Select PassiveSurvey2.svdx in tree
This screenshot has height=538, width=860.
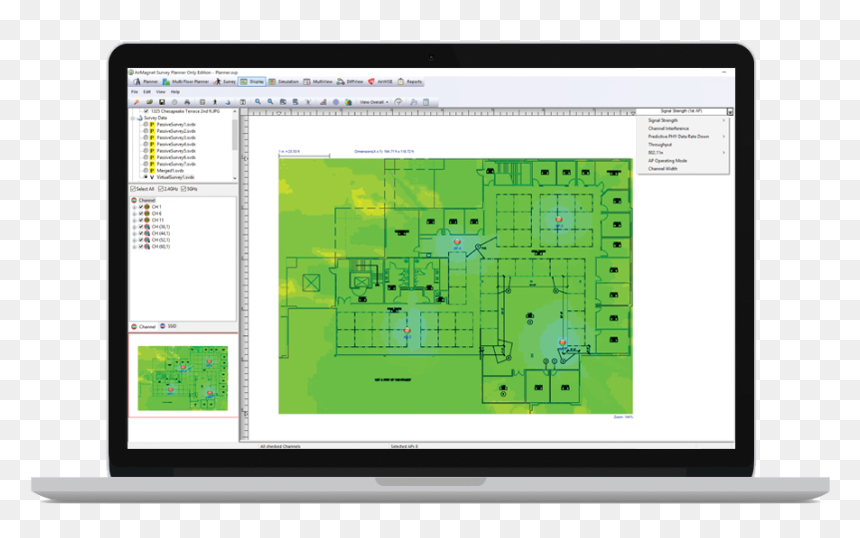176,131
